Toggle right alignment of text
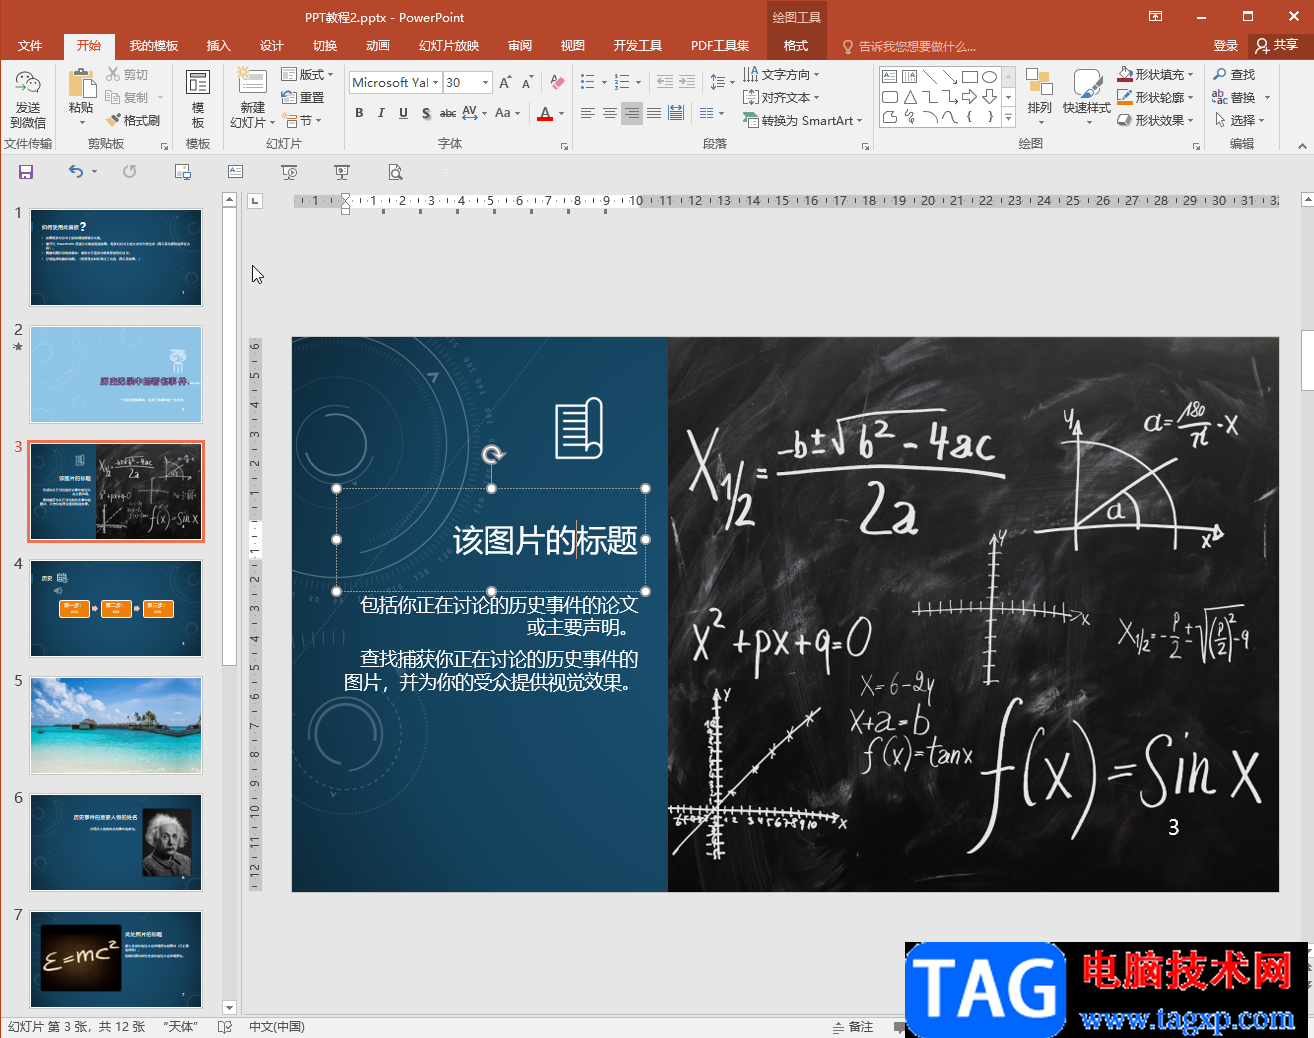Viewport: 1314px width, 1038px height. click(632, 113)
